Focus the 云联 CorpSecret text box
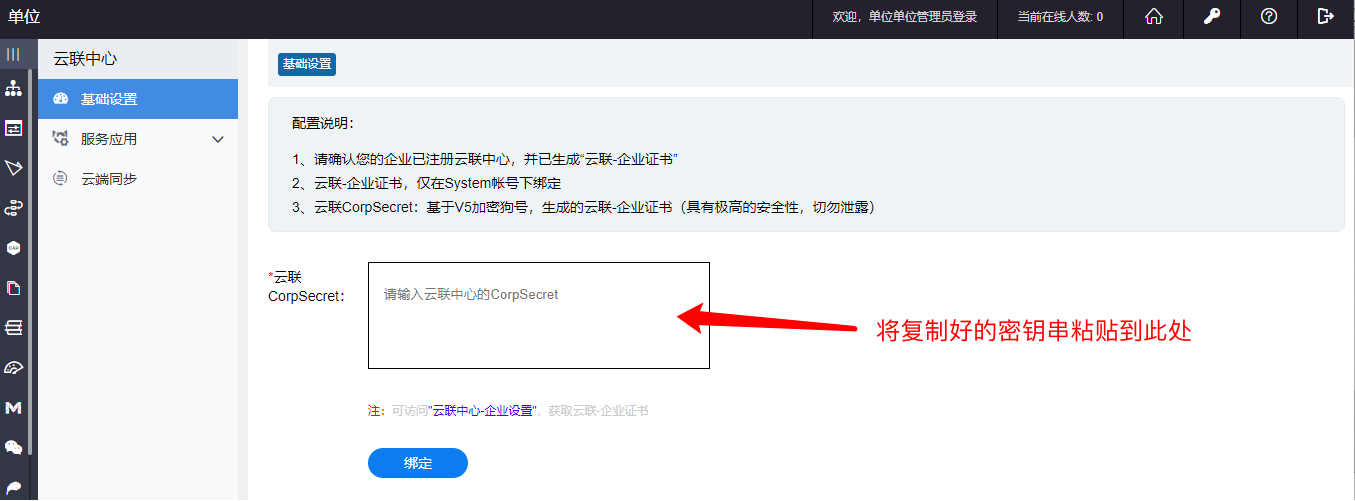1355x501 pixels. (539, 315)
